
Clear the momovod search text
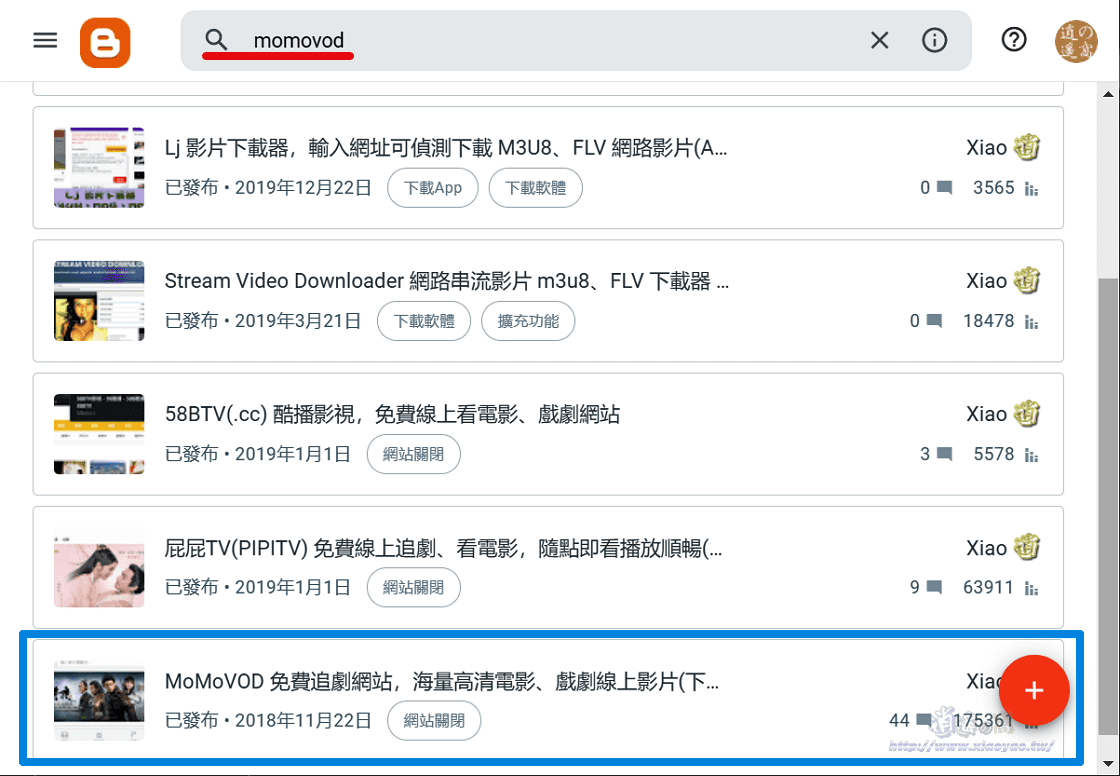click(880, 40)
